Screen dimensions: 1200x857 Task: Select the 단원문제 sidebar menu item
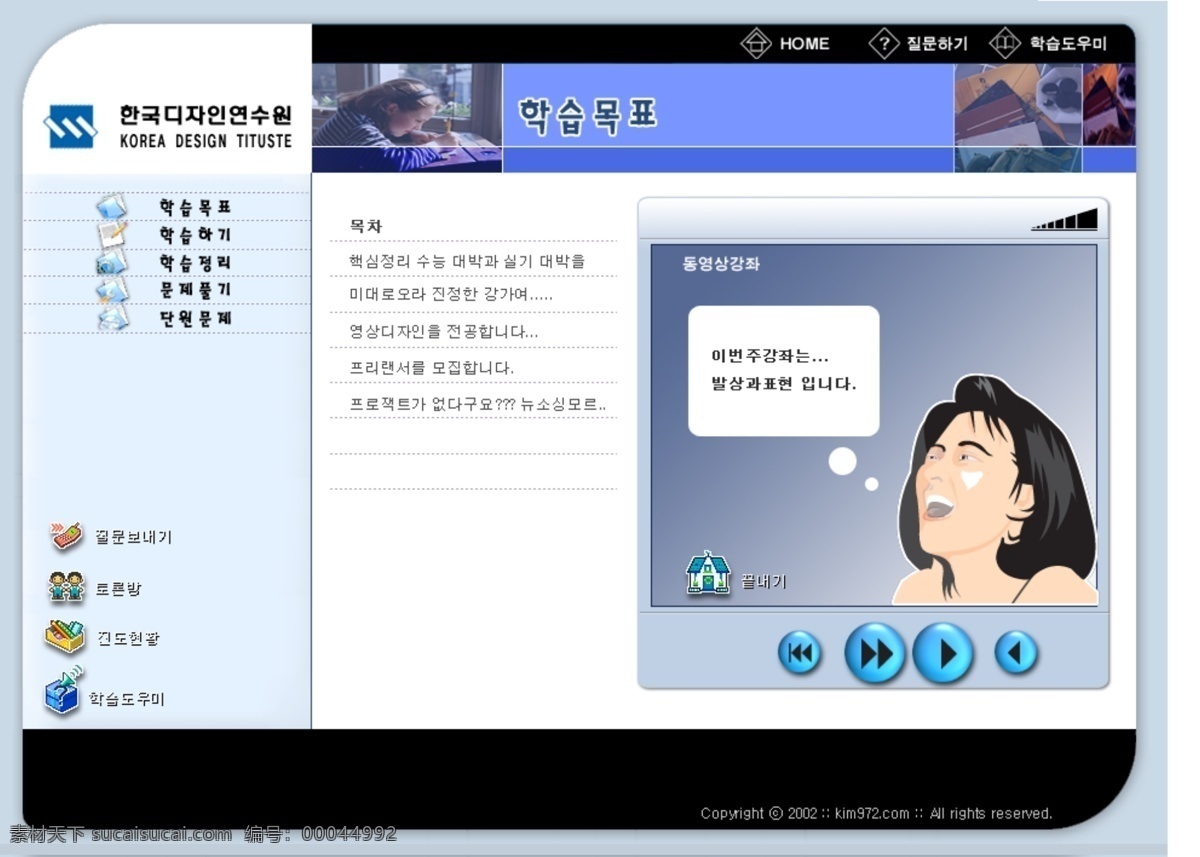click(x=195, y=318)
